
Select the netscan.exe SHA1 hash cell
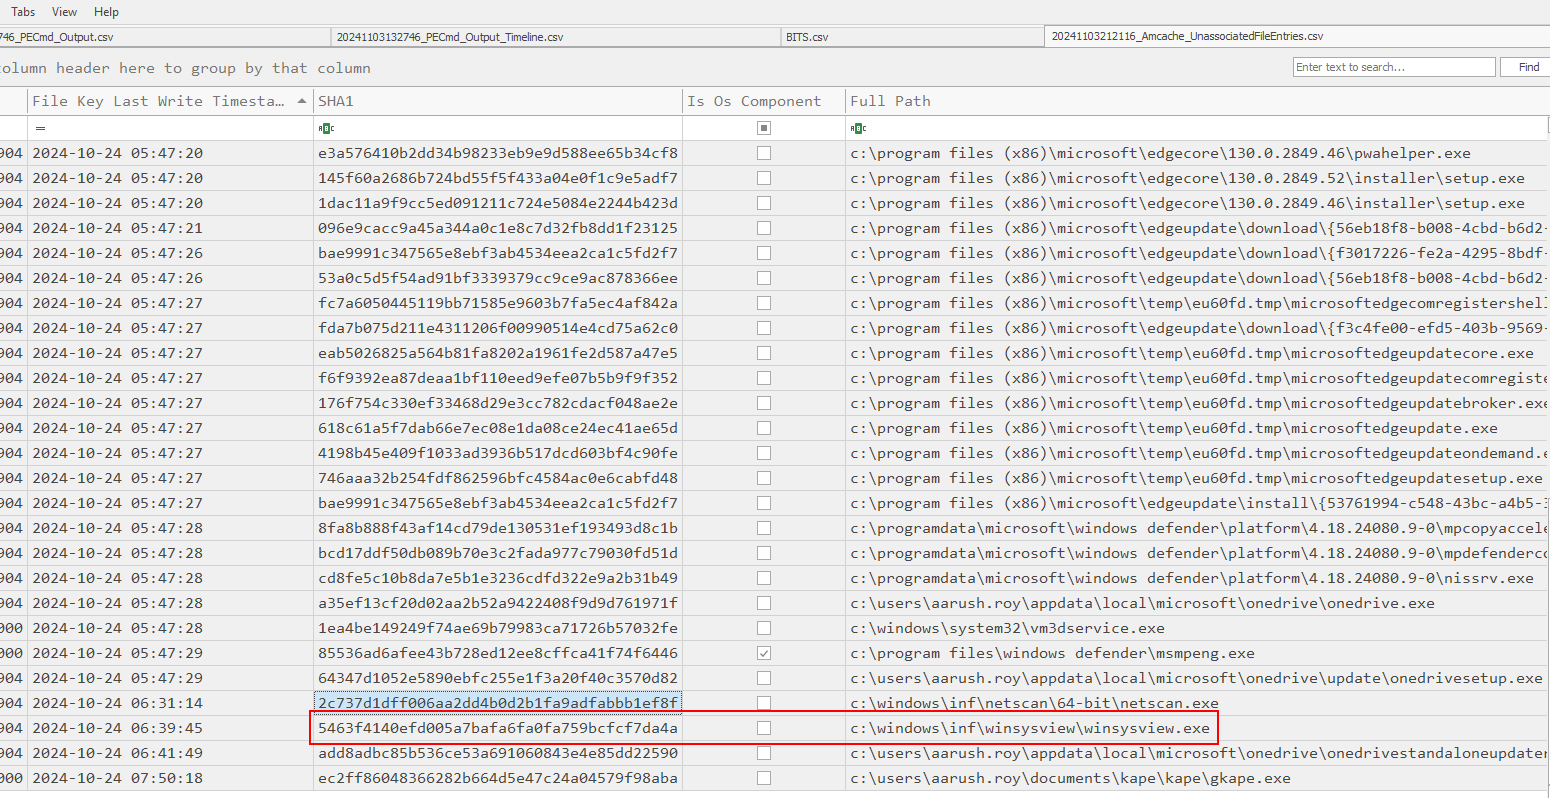[497, 703]
